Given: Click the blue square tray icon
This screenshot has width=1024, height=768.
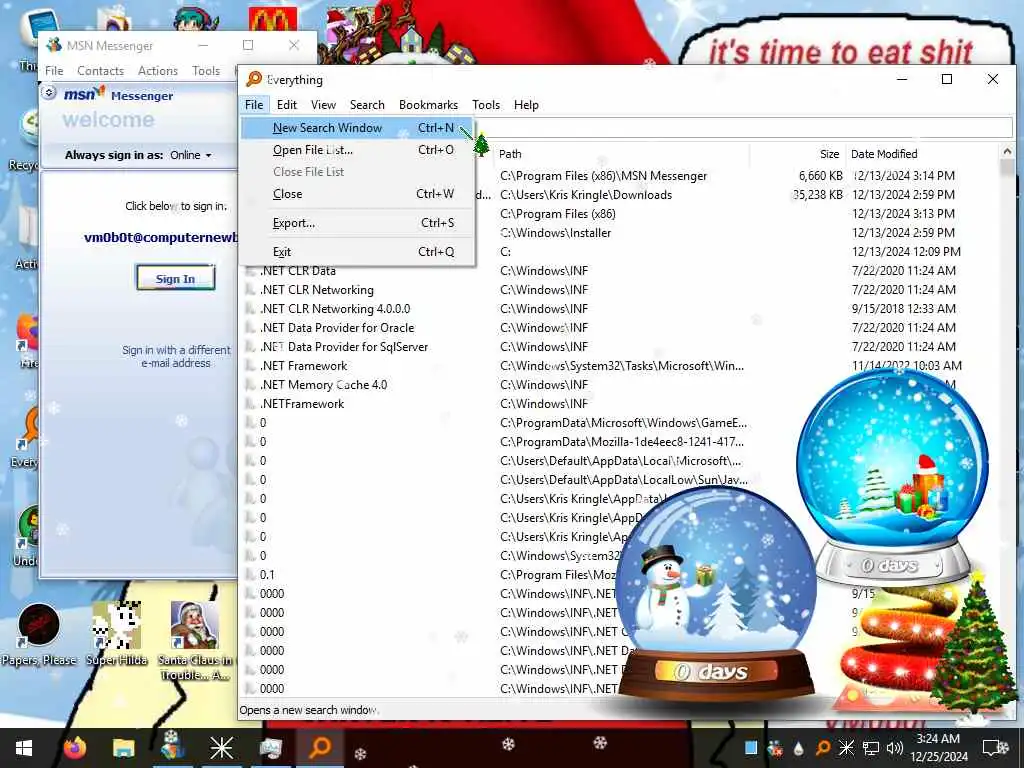Looking at the screenshot, I should click(x=751, y=748).
